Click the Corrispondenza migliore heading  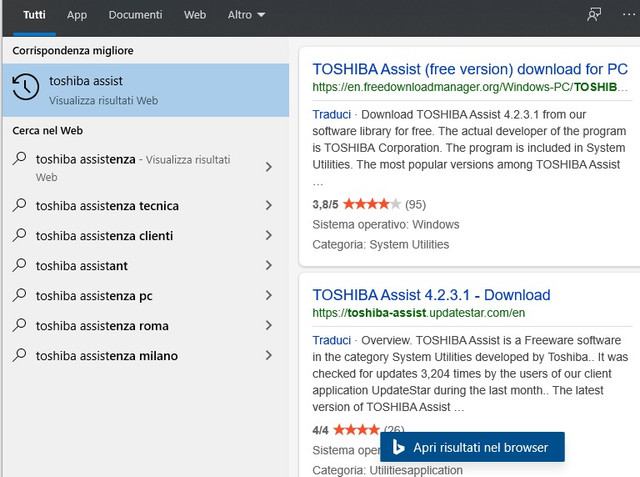click(x=73, y=51)
